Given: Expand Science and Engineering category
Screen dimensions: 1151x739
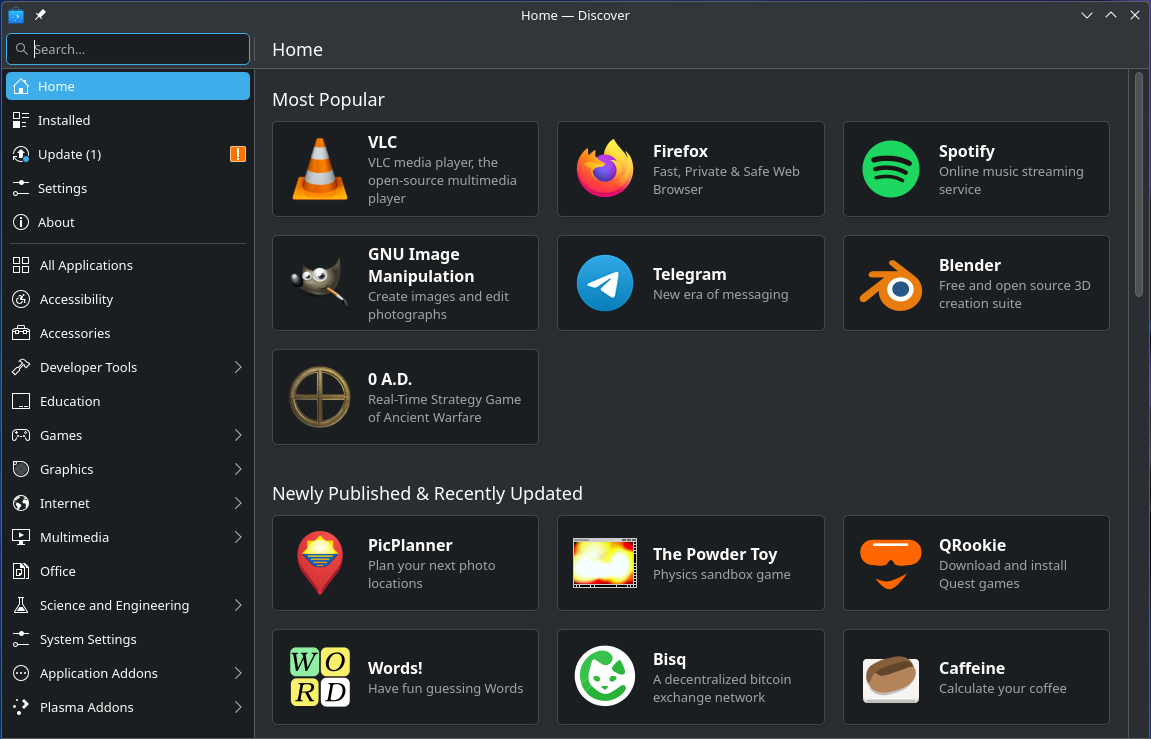Looking at the screenshot, I should 238,605.
